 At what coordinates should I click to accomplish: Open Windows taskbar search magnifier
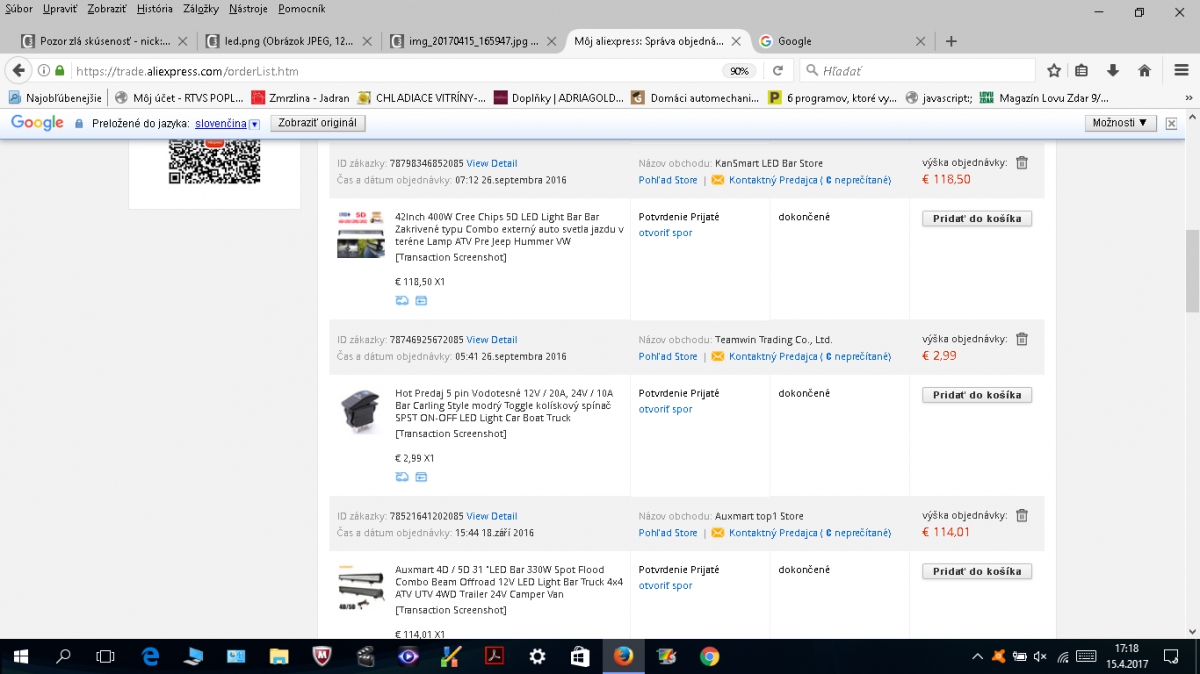click(x=63, y=657)
